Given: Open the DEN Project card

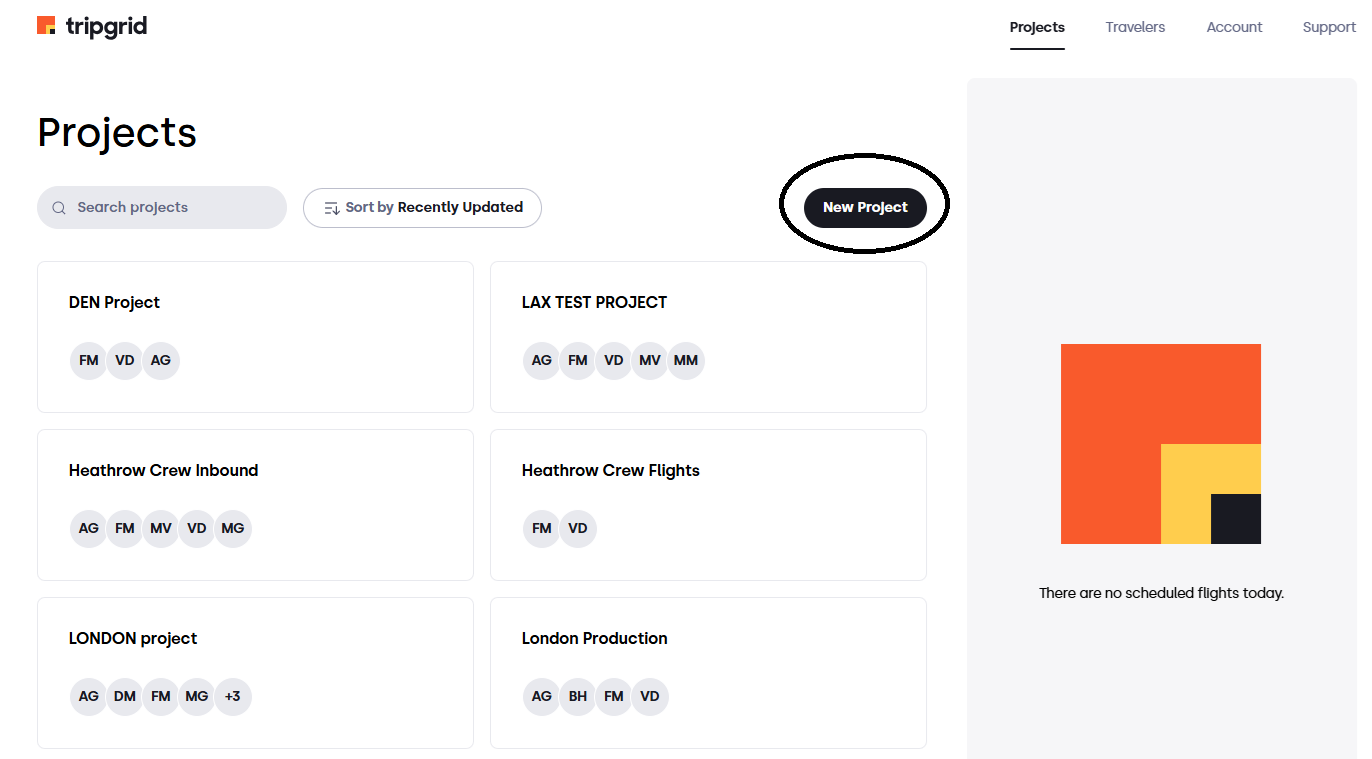Looking at the screenshot, I should click(x=255, y=337).
